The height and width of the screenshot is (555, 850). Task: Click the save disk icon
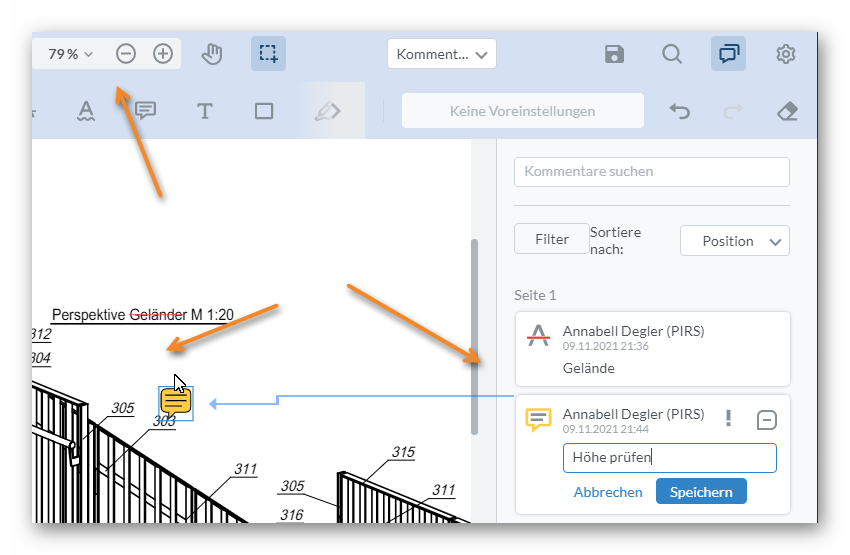tap(615, 54)
